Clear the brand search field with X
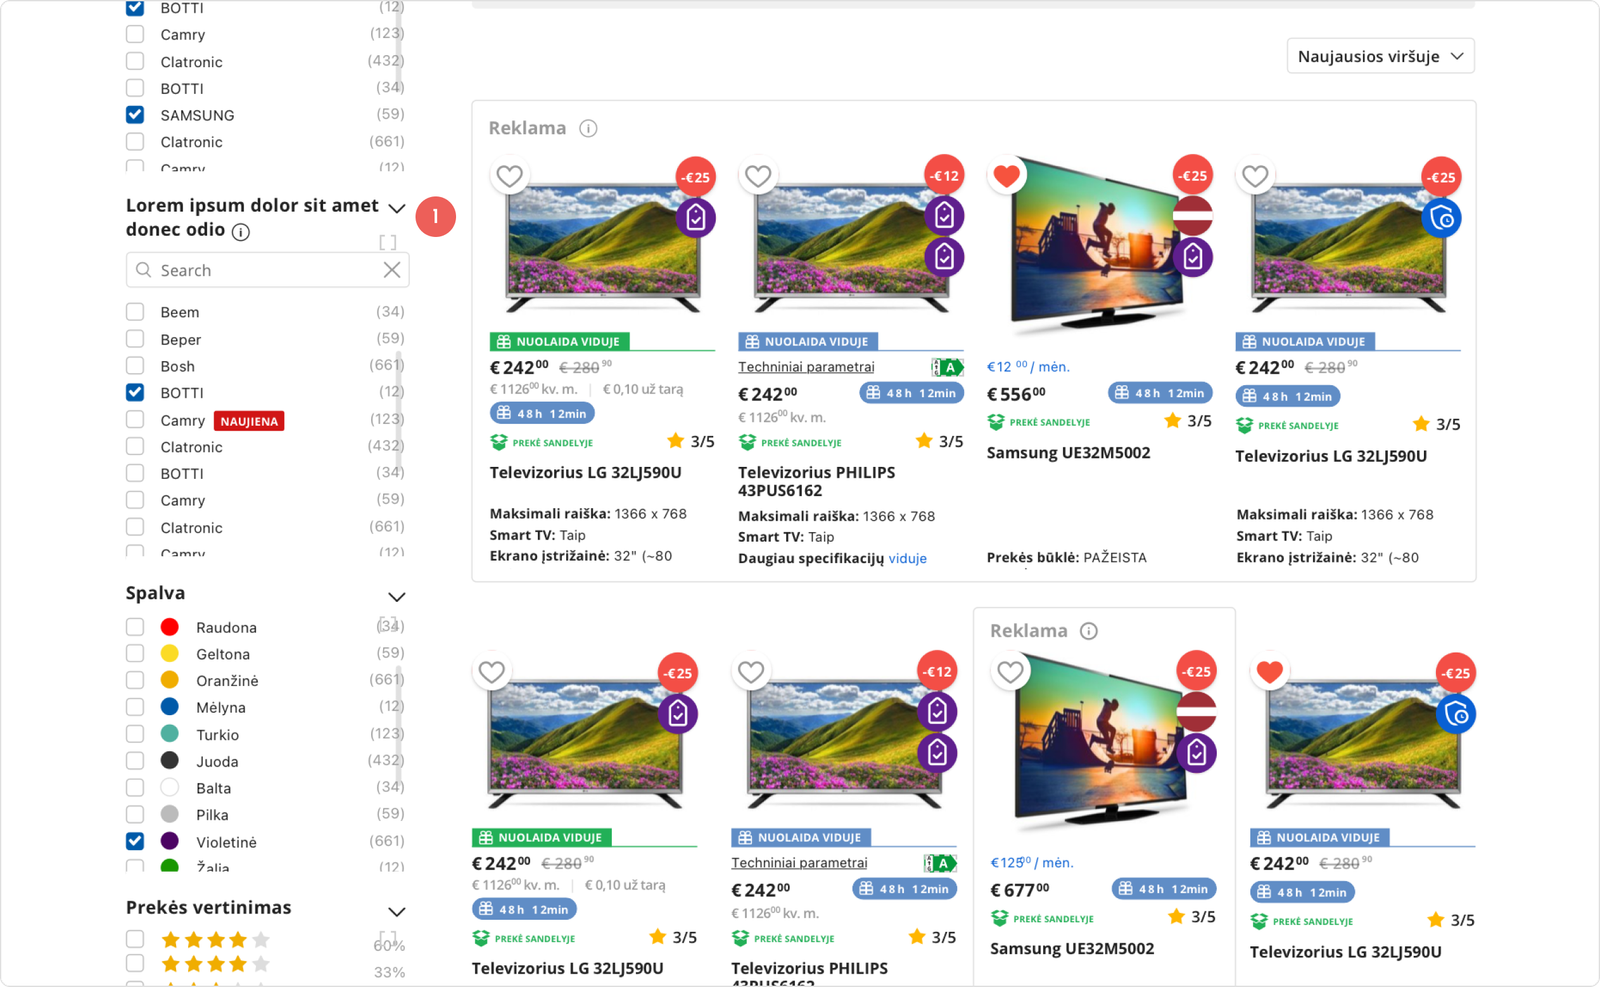The width and height of the screenshot is (1600, 987). click(x=392, y=270)
